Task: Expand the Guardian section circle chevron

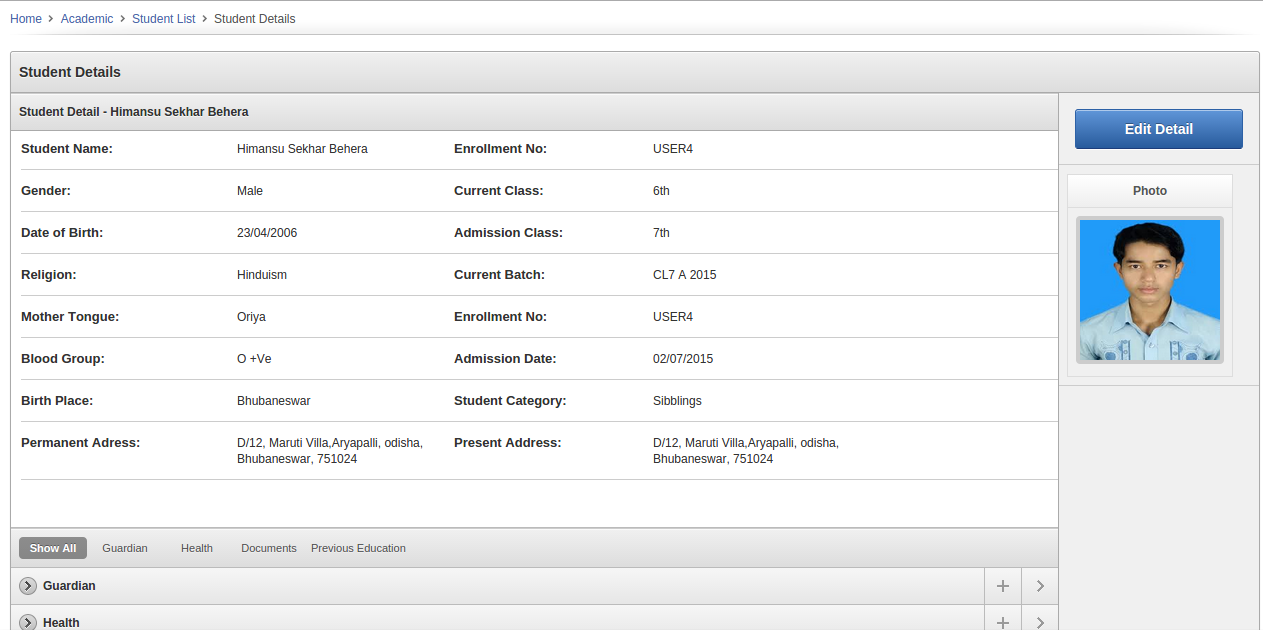Action: coord(28,586)
